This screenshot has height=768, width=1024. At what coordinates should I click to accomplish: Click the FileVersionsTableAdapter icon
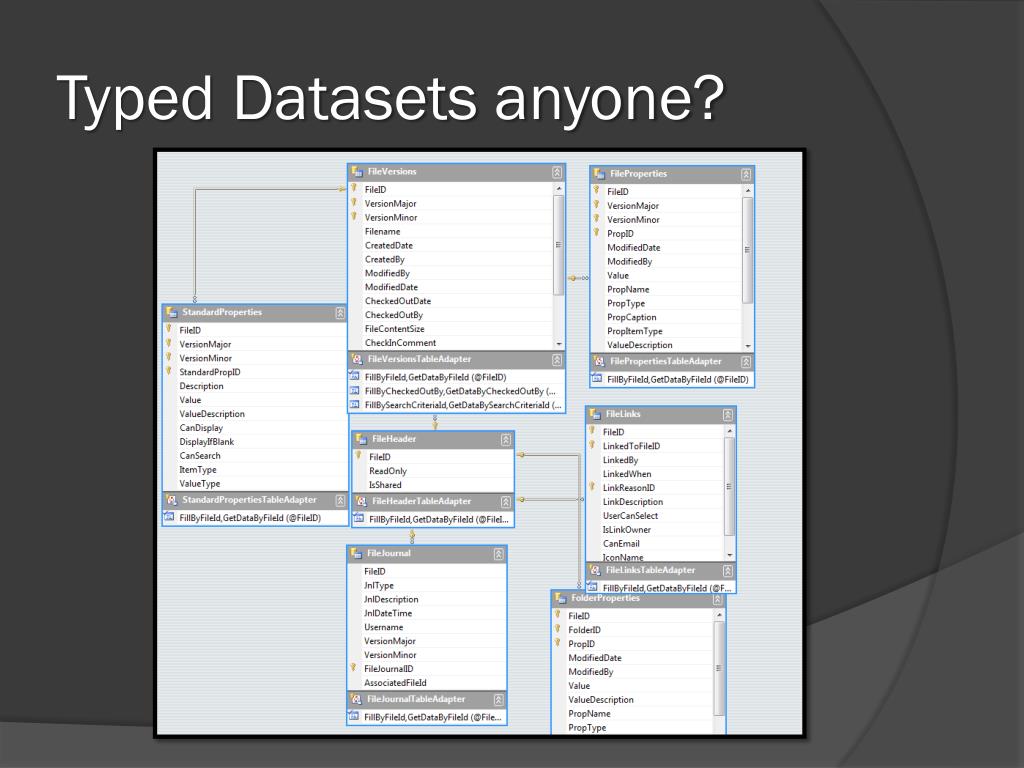point(357,359)
